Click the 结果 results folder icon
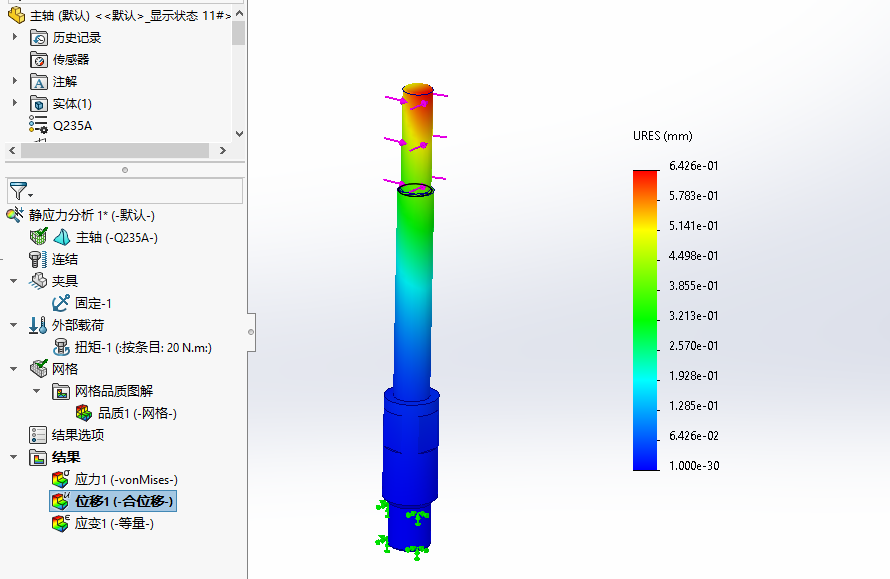The width and height of the screenshot is (890, 579). (38, 458)
